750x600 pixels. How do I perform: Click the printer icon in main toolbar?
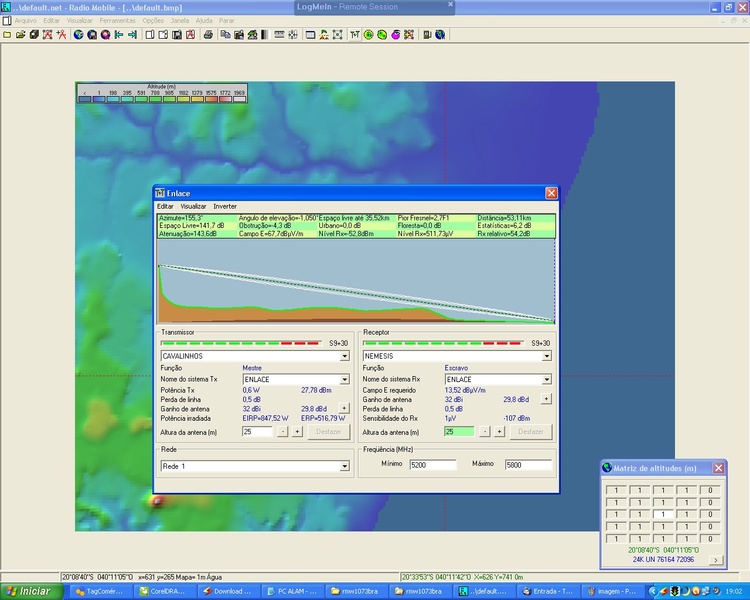pos(208,34)
